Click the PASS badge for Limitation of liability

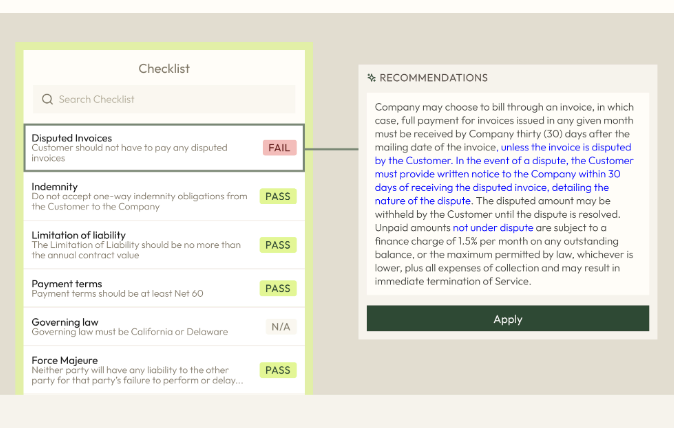[278, 245]
